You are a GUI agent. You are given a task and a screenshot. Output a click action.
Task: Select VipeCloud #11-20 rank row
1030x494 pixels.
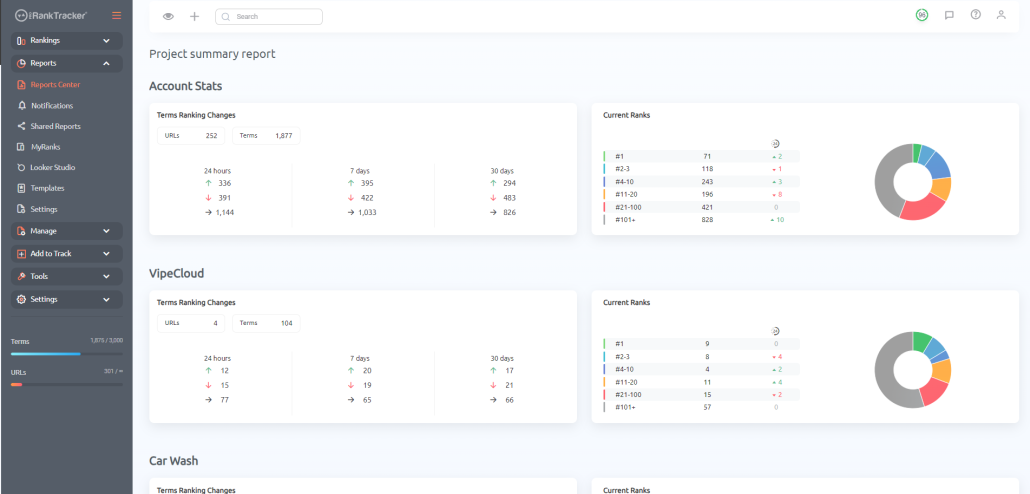point(702,382)
